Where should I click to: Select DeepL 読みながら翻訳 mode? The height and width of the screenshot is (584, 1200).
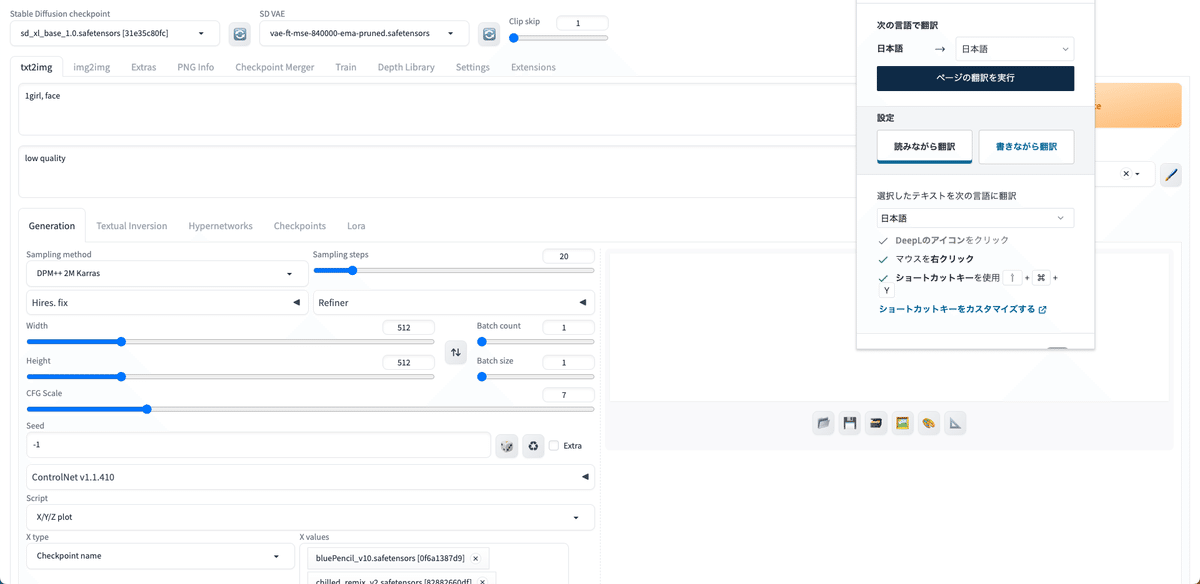coord(925,146)
